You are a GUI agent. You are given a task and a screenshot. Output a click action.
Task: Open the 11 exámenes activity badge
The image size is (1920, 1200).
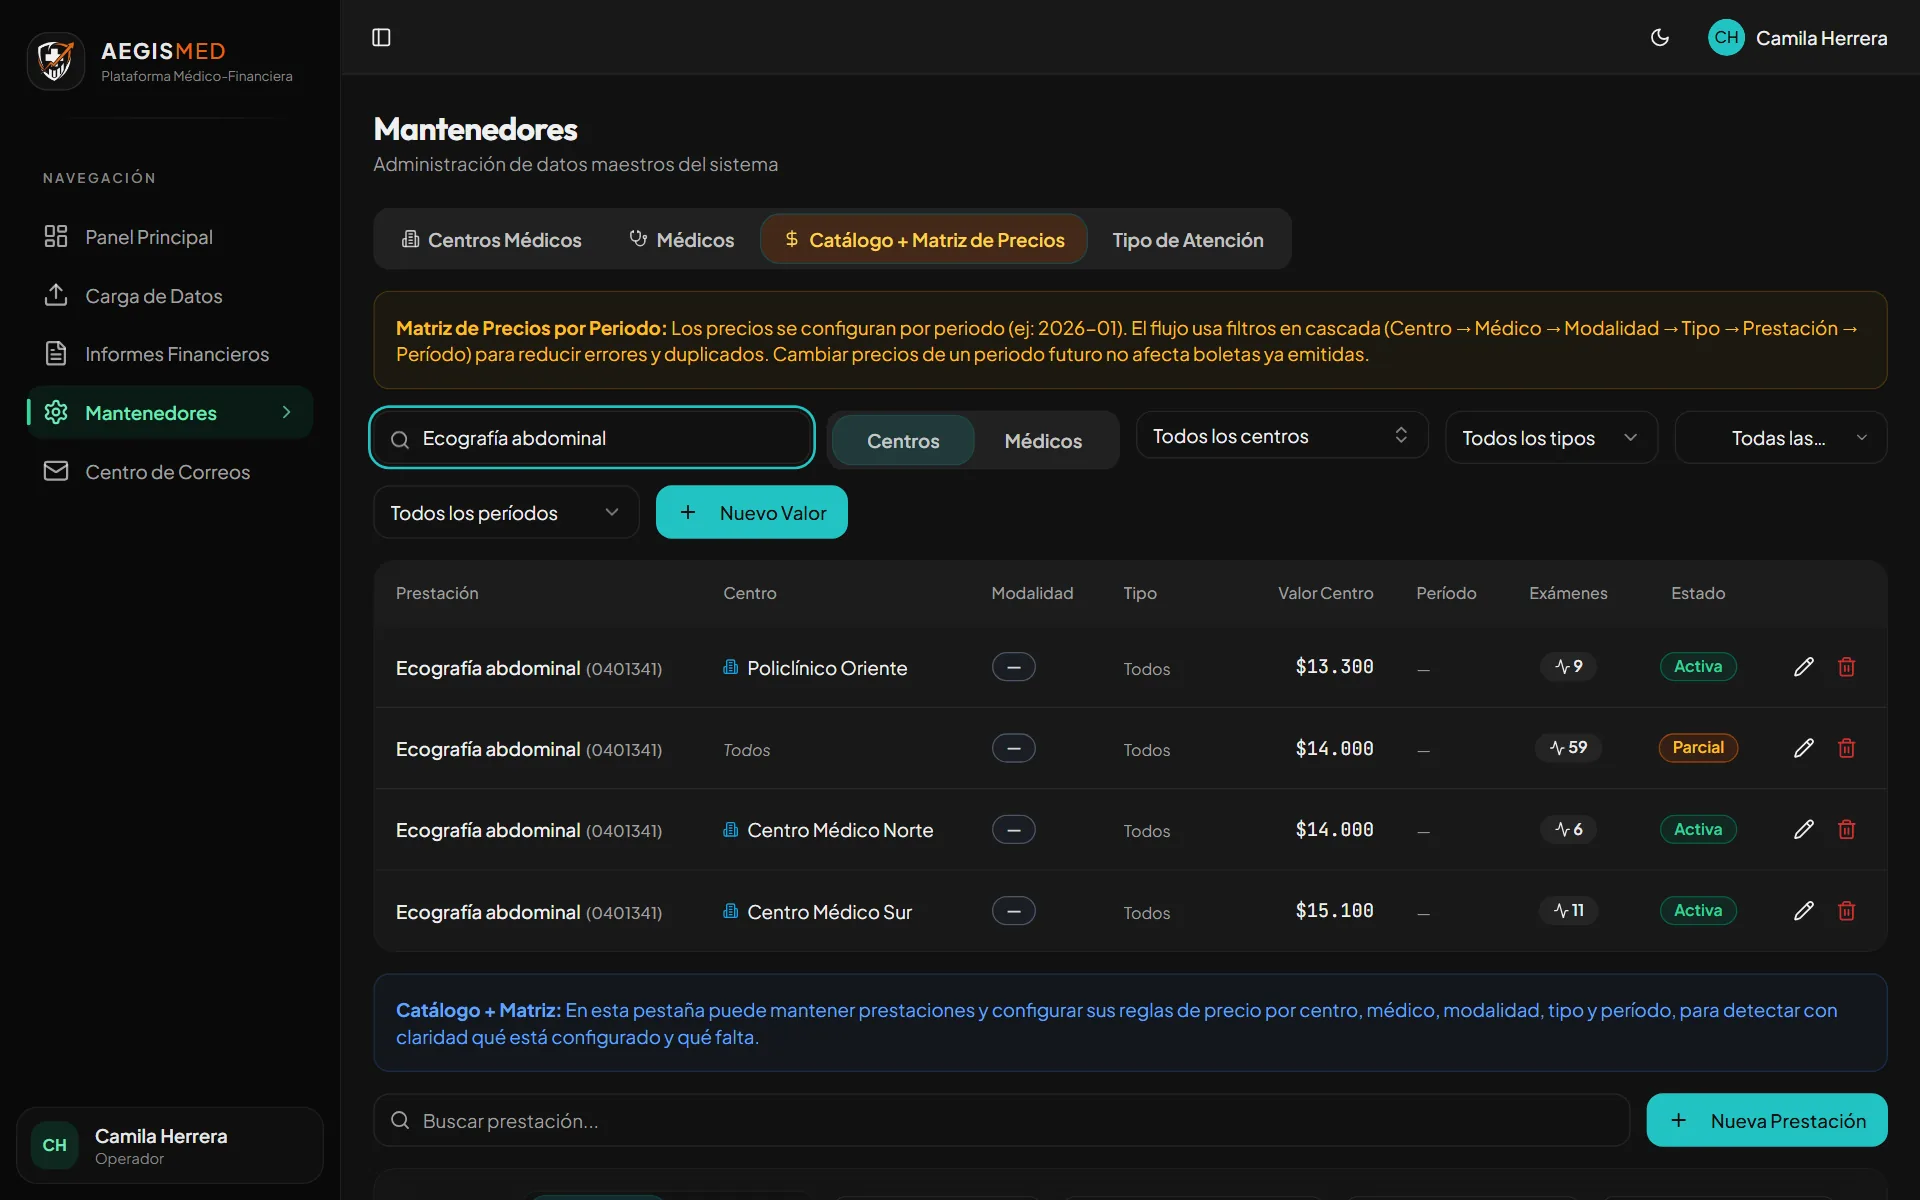(1568, 911)
